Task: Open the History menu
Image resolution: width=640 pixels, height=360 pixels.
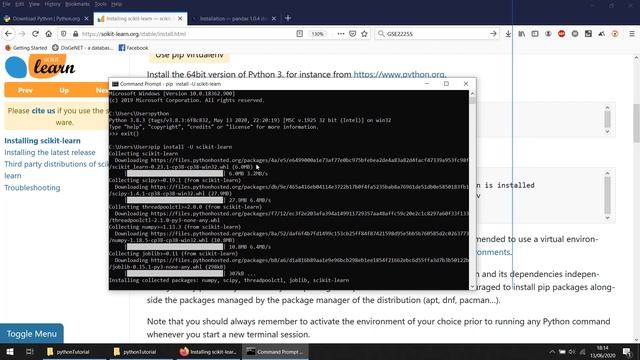Action: click(52, 4)
